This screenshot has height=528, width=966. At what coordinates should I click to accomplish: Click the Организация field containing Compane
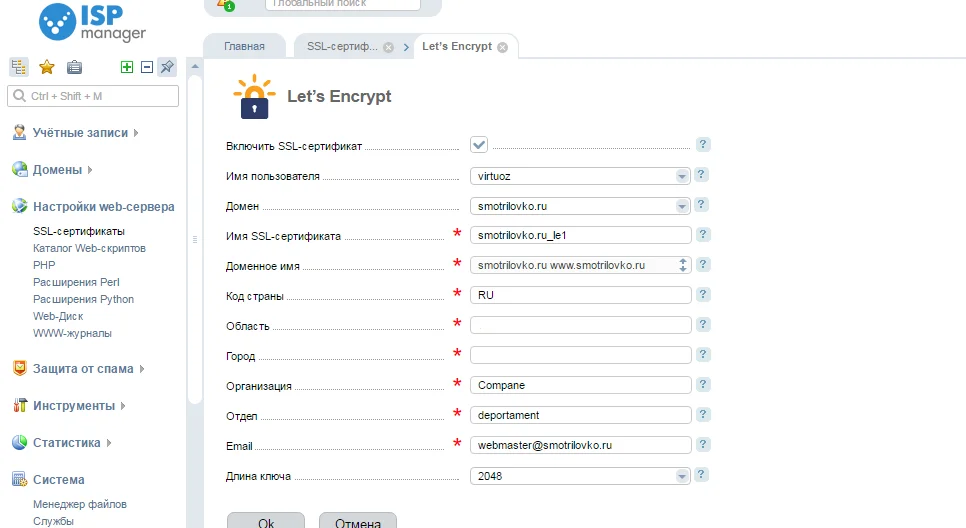tap(580, 385)
